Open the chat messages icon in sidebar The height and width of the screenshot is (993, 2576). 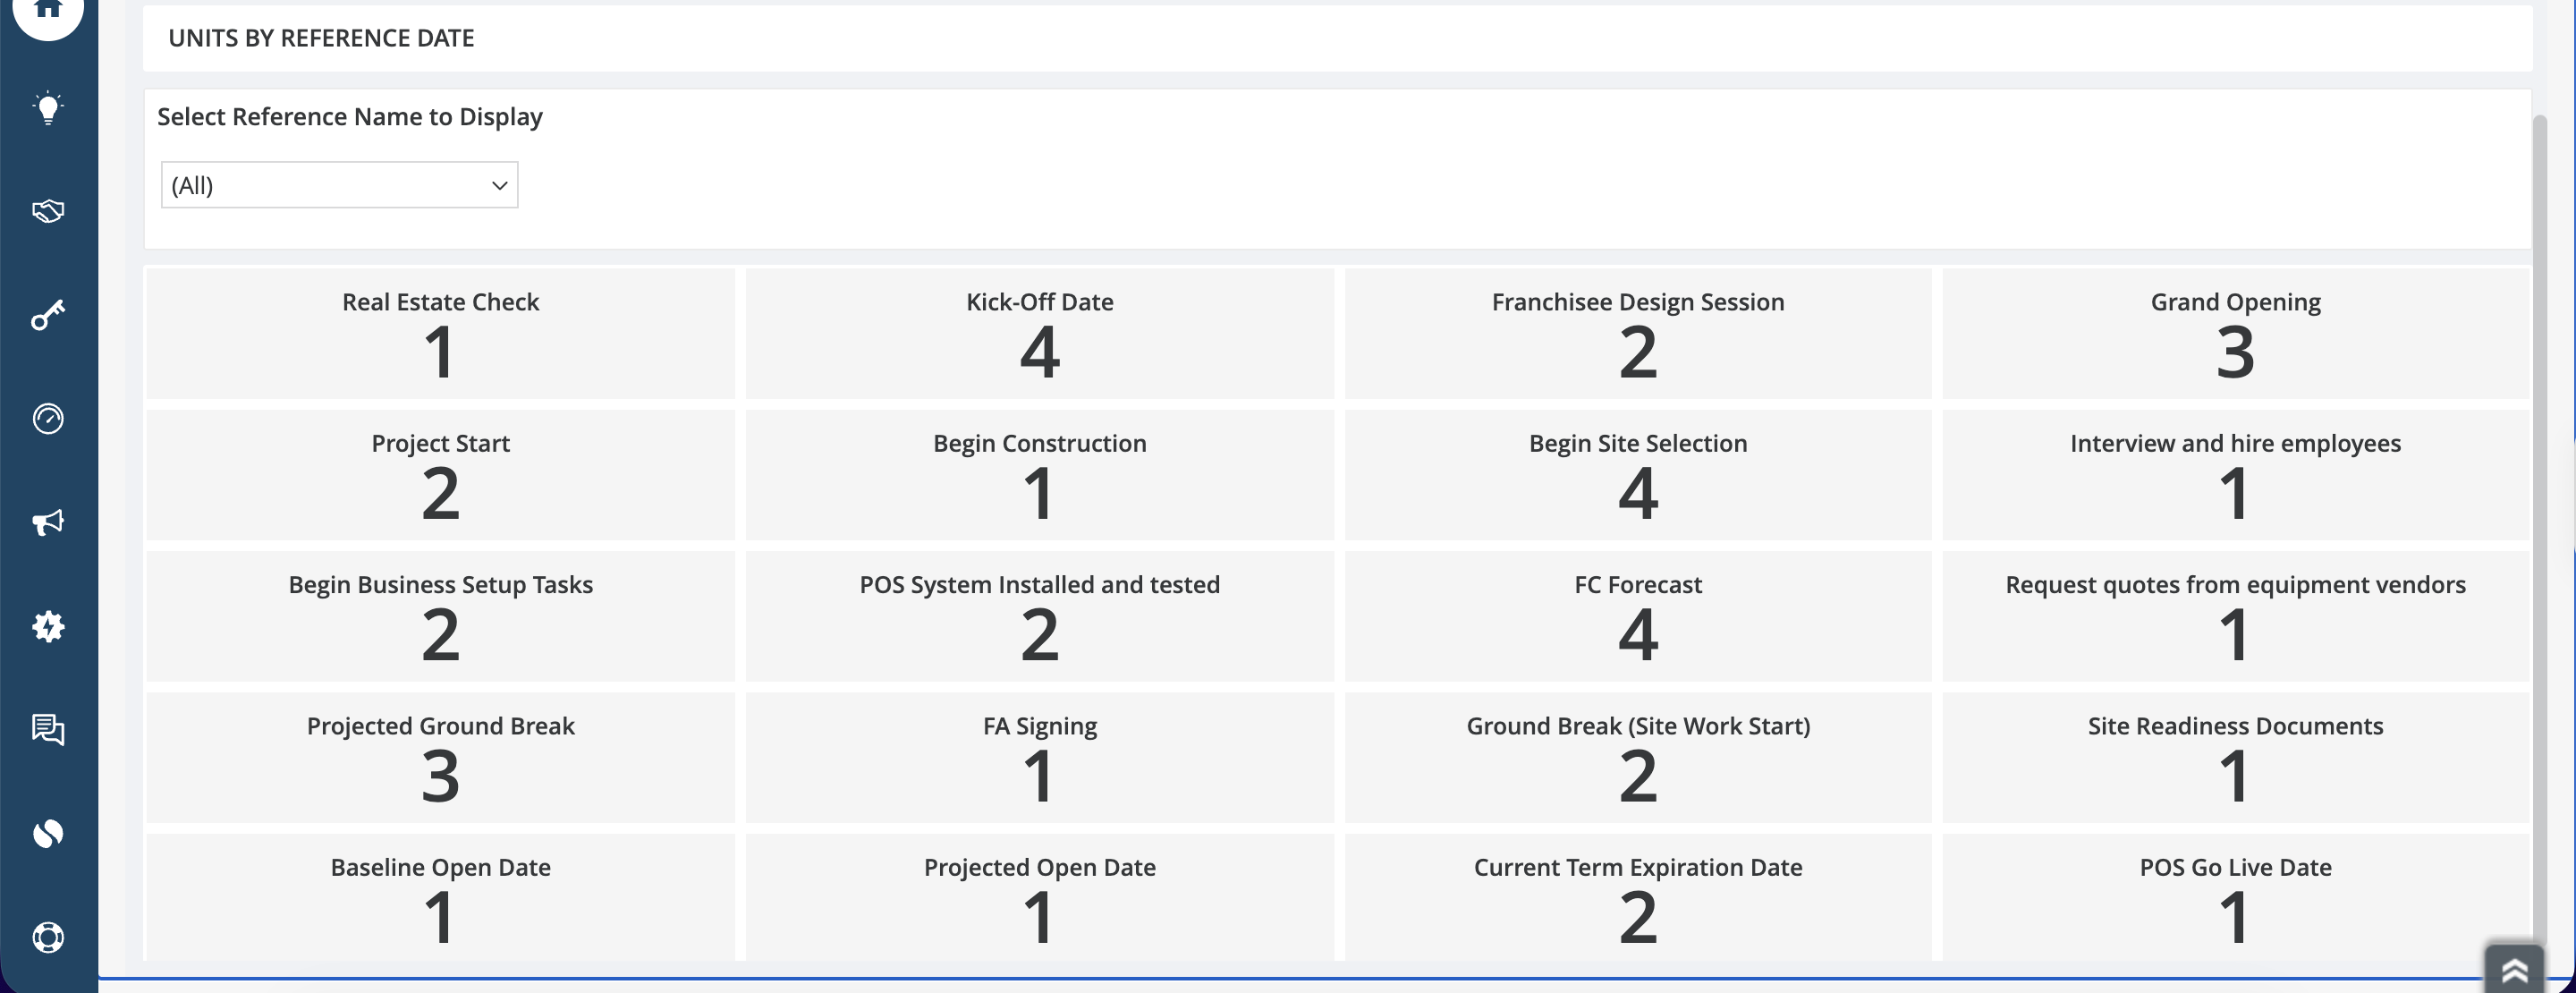point(48,730)
